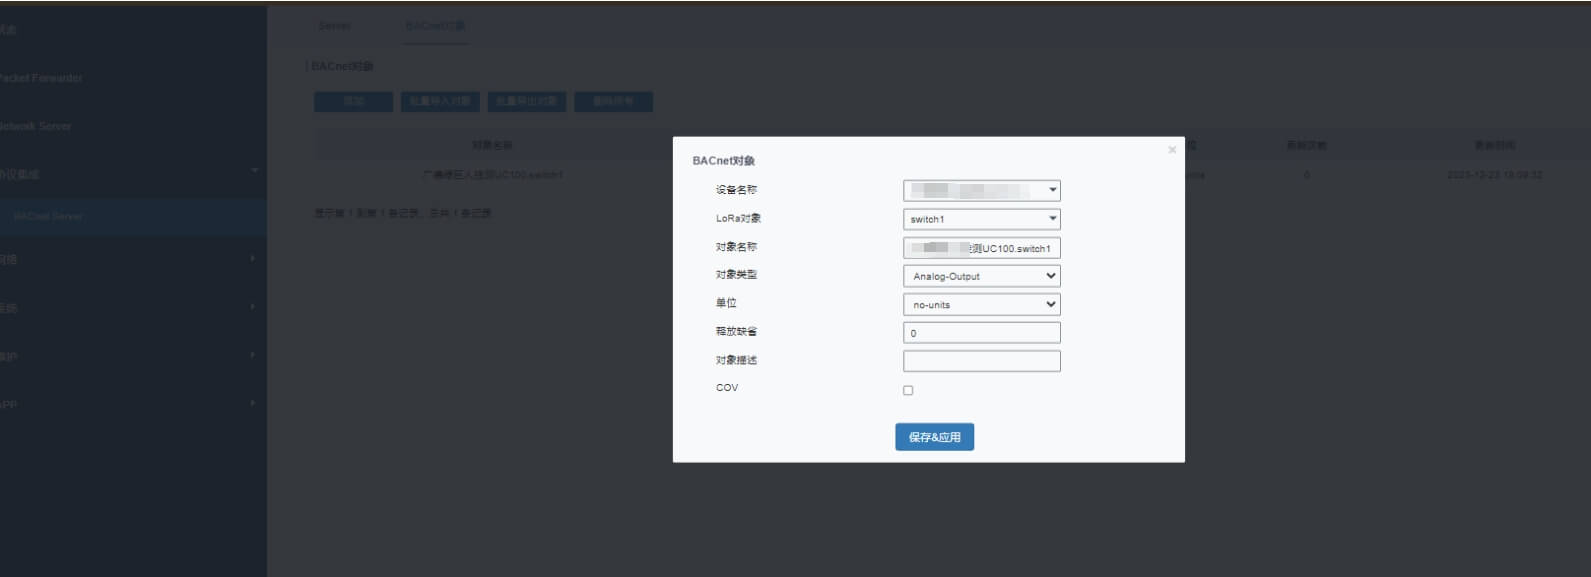Click the 删除所有 button

click(x=613, y=102)
